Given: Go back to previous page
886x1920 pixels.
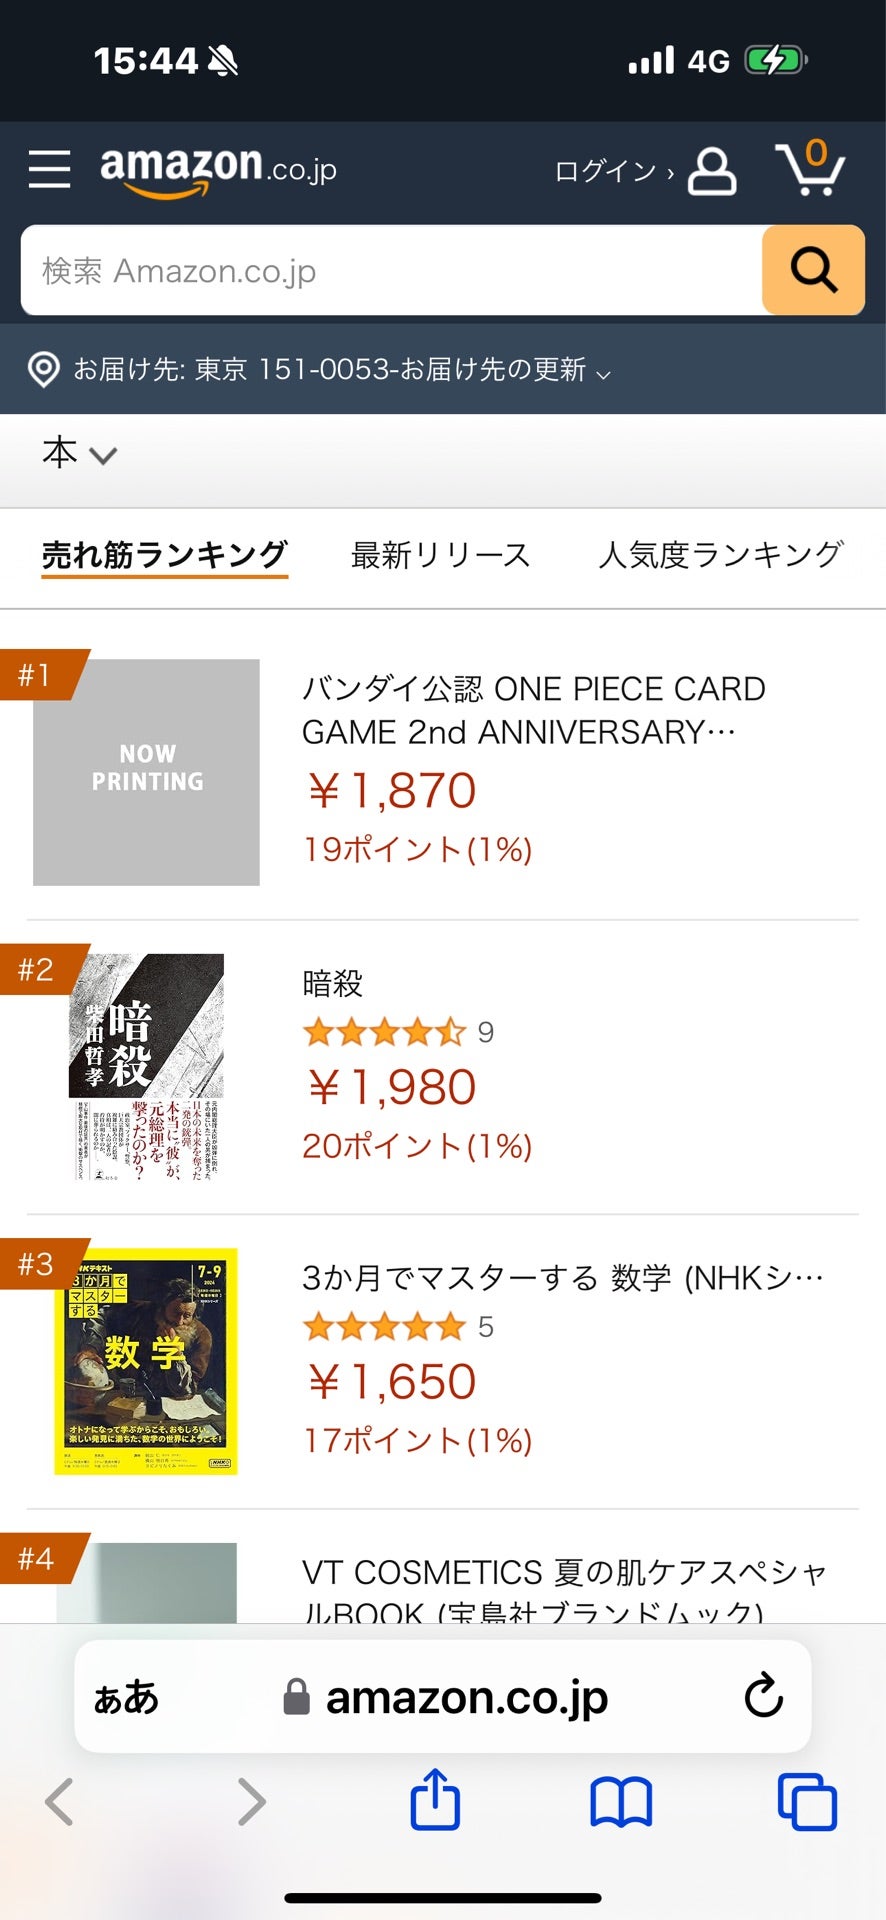Looking at the screenshot, I should [x=60, y=1802].
